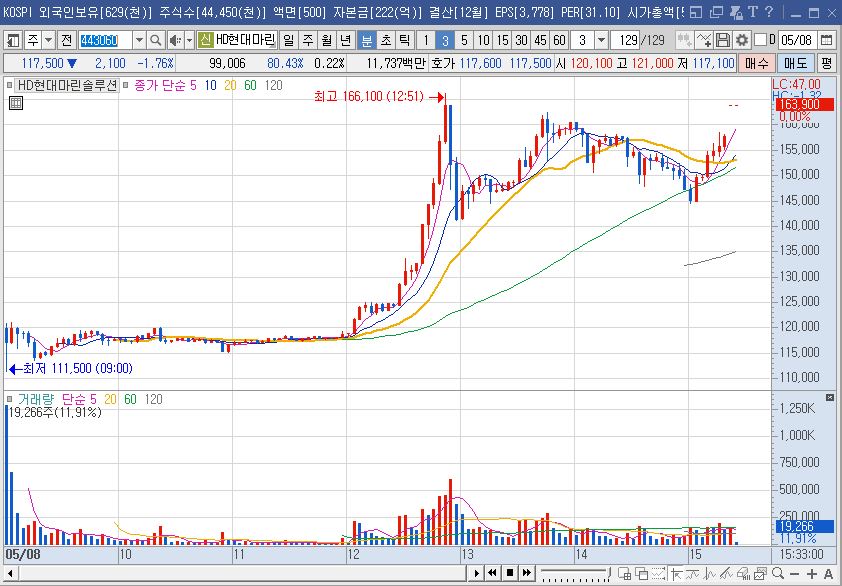Image resolution: width=842 pixels, height=586 pixels.
Task: Click the window split grid icon
Action: click(624, 574)
